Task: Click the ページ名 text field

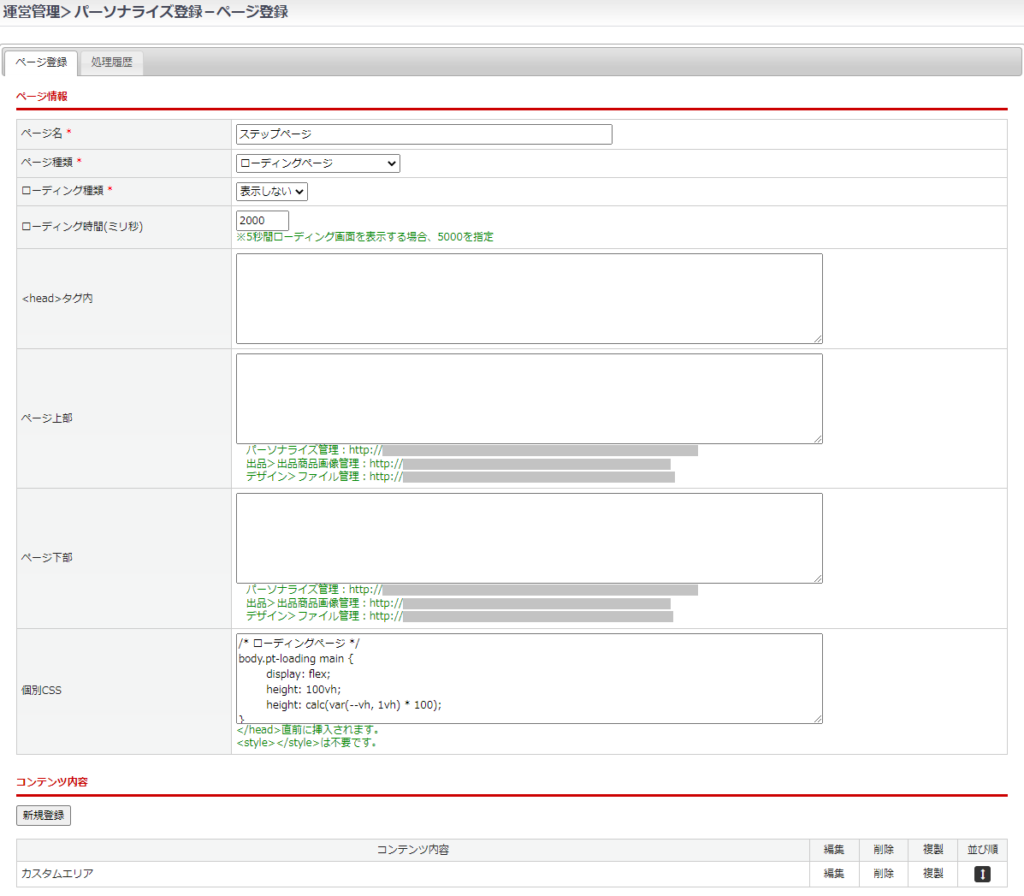Action: click(x=424, y=134)
